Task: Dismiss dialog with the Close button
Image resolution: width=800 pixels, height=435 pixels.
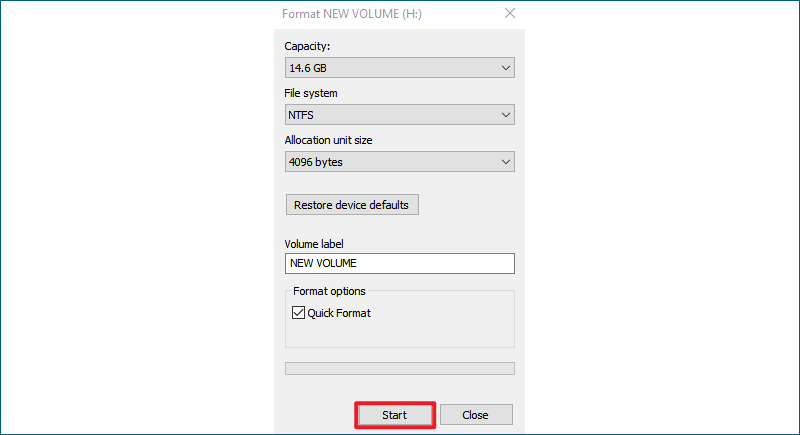Action: [x=476, y=415]
